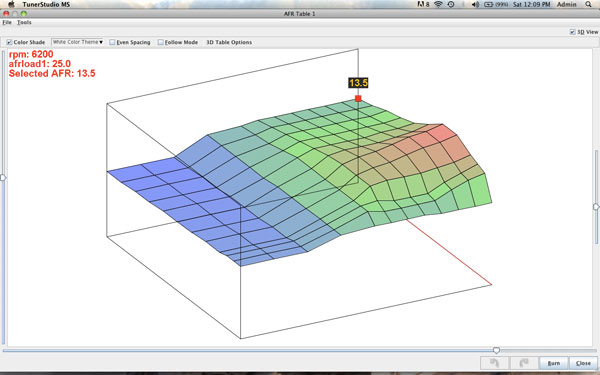This screenshot has width=600, height=375.
Task: Open the Time Machine menu bar icon
Action: (x=451, y=4)
